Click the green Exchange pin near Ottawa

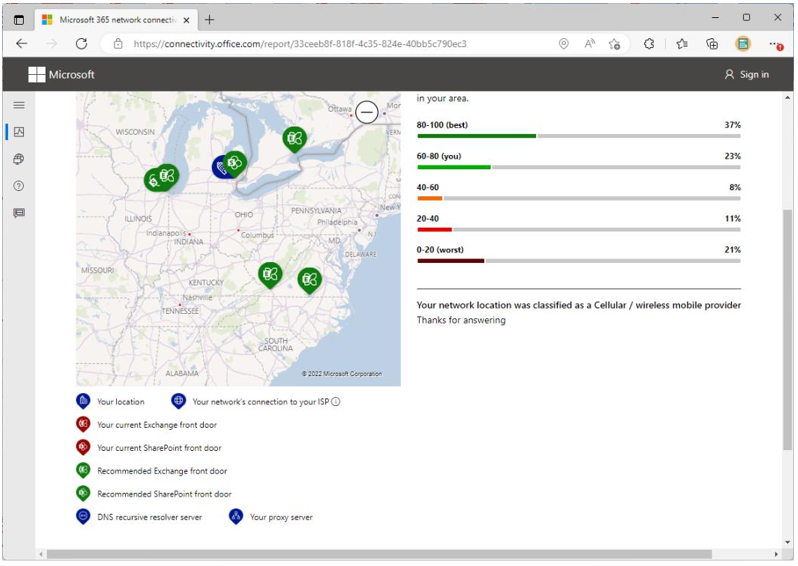295,138
